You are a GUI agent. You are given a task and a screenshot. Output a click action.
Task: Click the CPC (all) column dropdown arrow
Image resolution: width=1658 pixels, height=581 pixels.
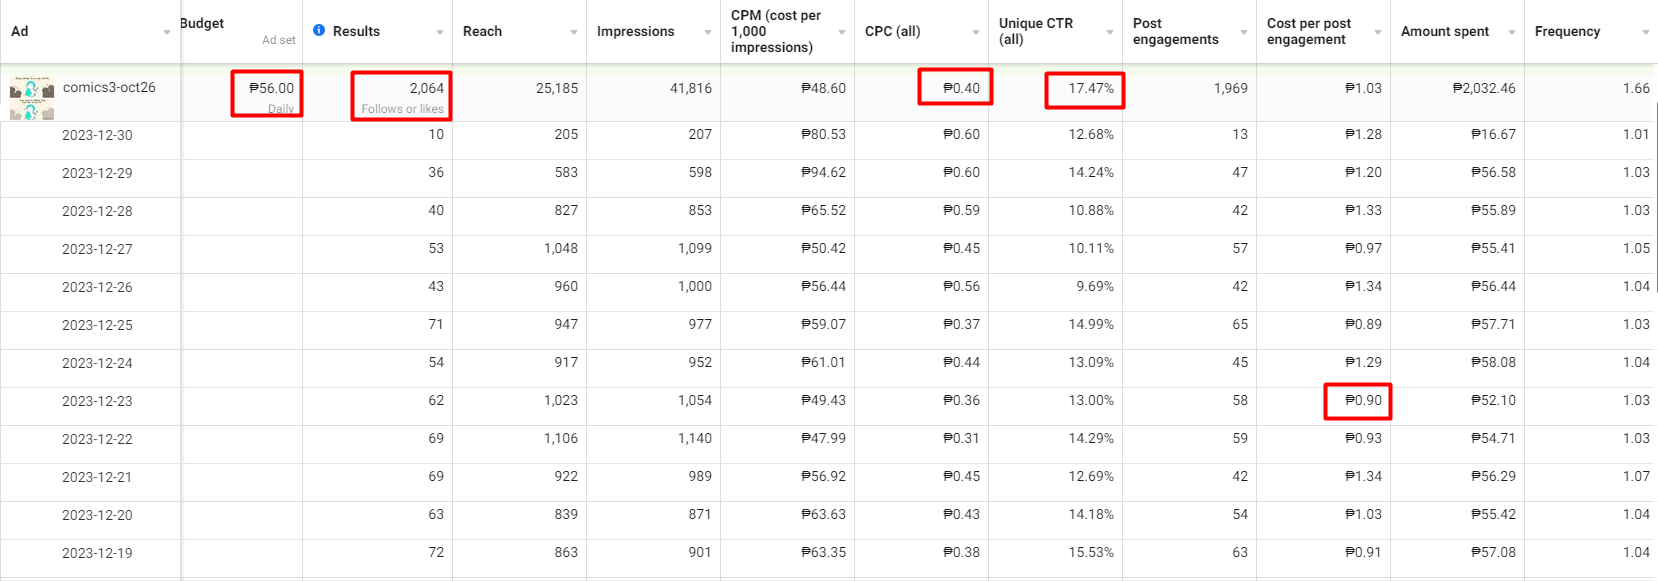(976, 33)
